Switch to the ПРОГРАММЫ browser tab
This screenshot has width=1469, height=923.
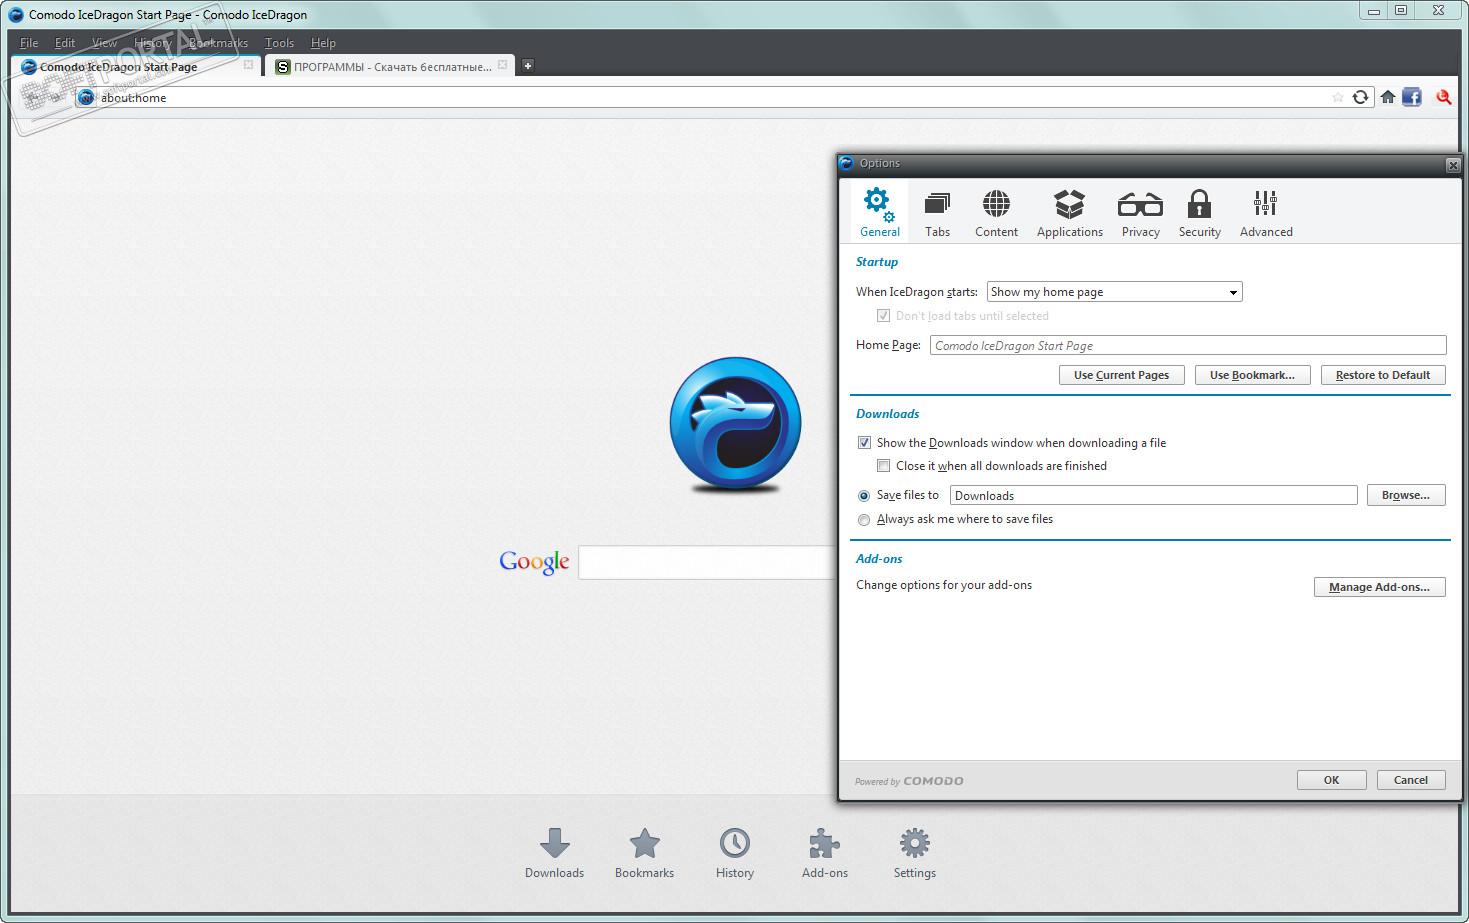[x=391, y=67]
